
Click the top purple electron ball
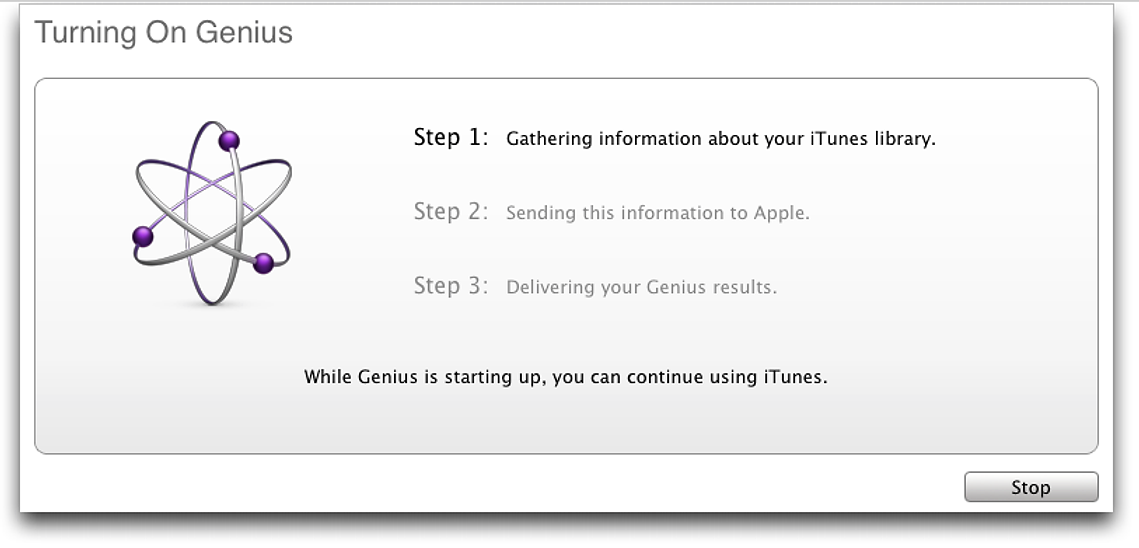click(229, 140)
